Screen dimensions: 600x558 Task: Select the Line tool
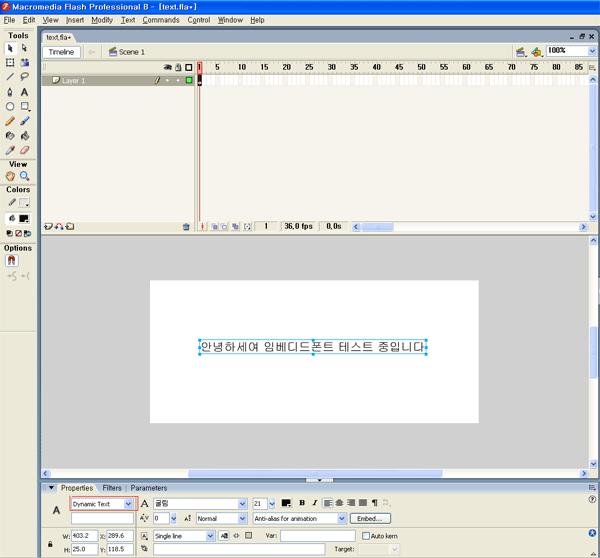[x=10, y=77]
